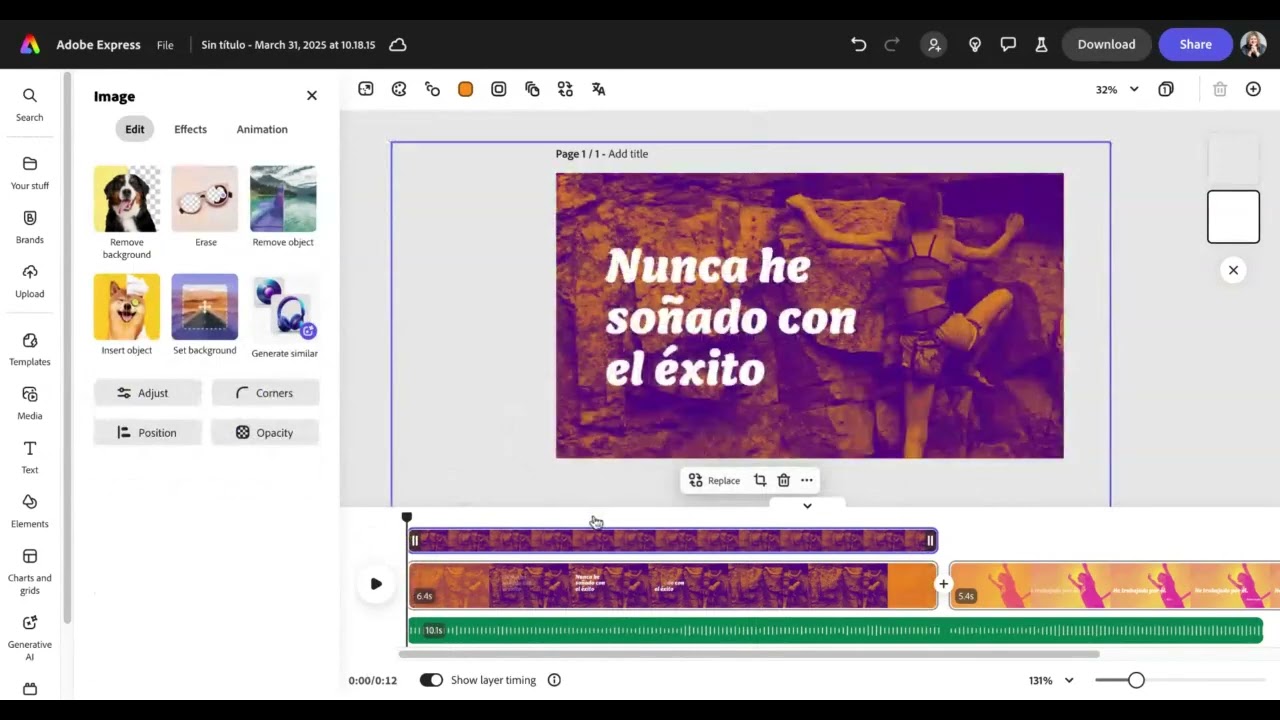This screenshot has height=720, width=1280.
Task: Click the rounded square border icon
Action: pos(499,89)
